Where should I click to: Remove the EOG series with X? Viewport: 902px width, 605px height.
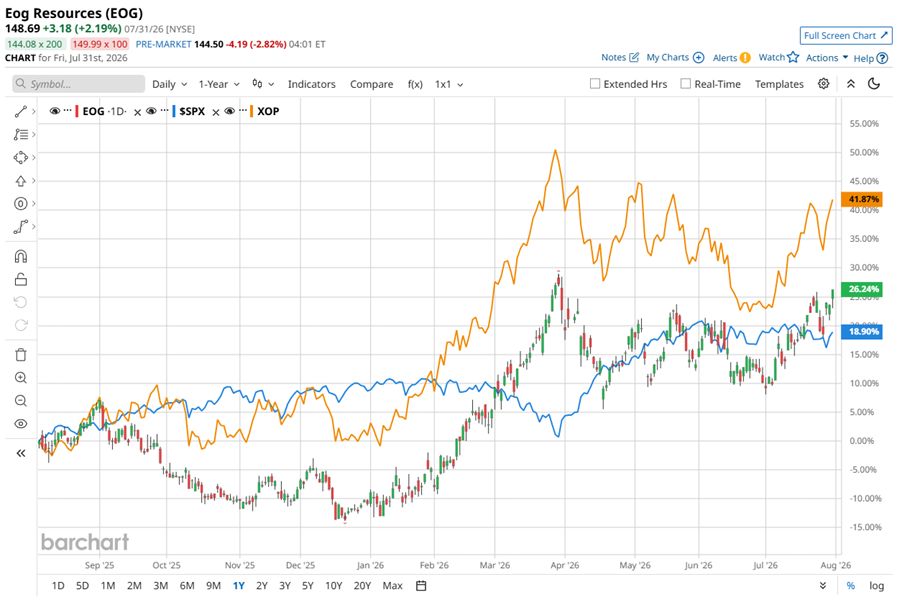[x=137, y=112]
